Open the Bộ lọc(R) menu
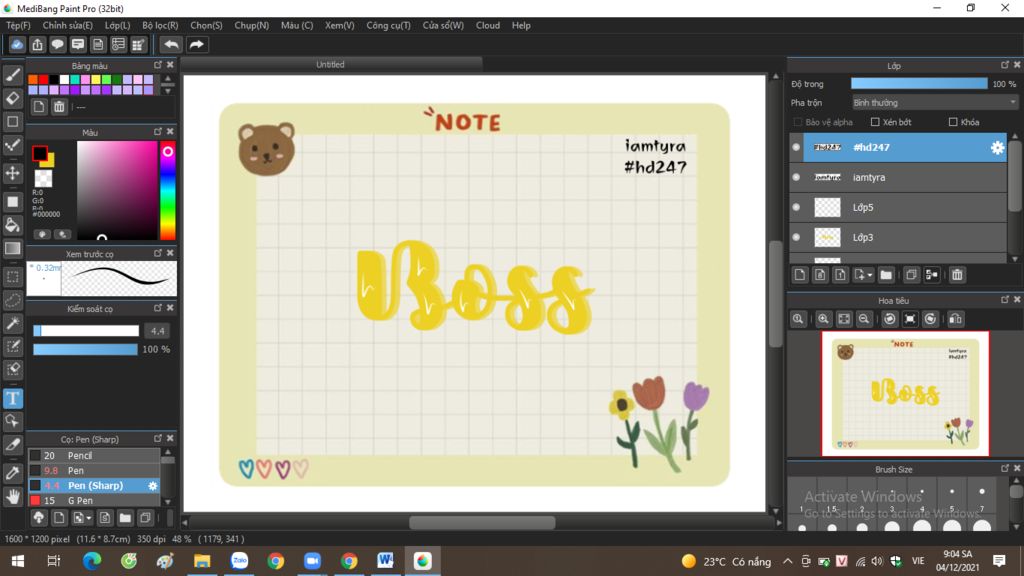This screenshot has width=1024, height=576. 160,25
